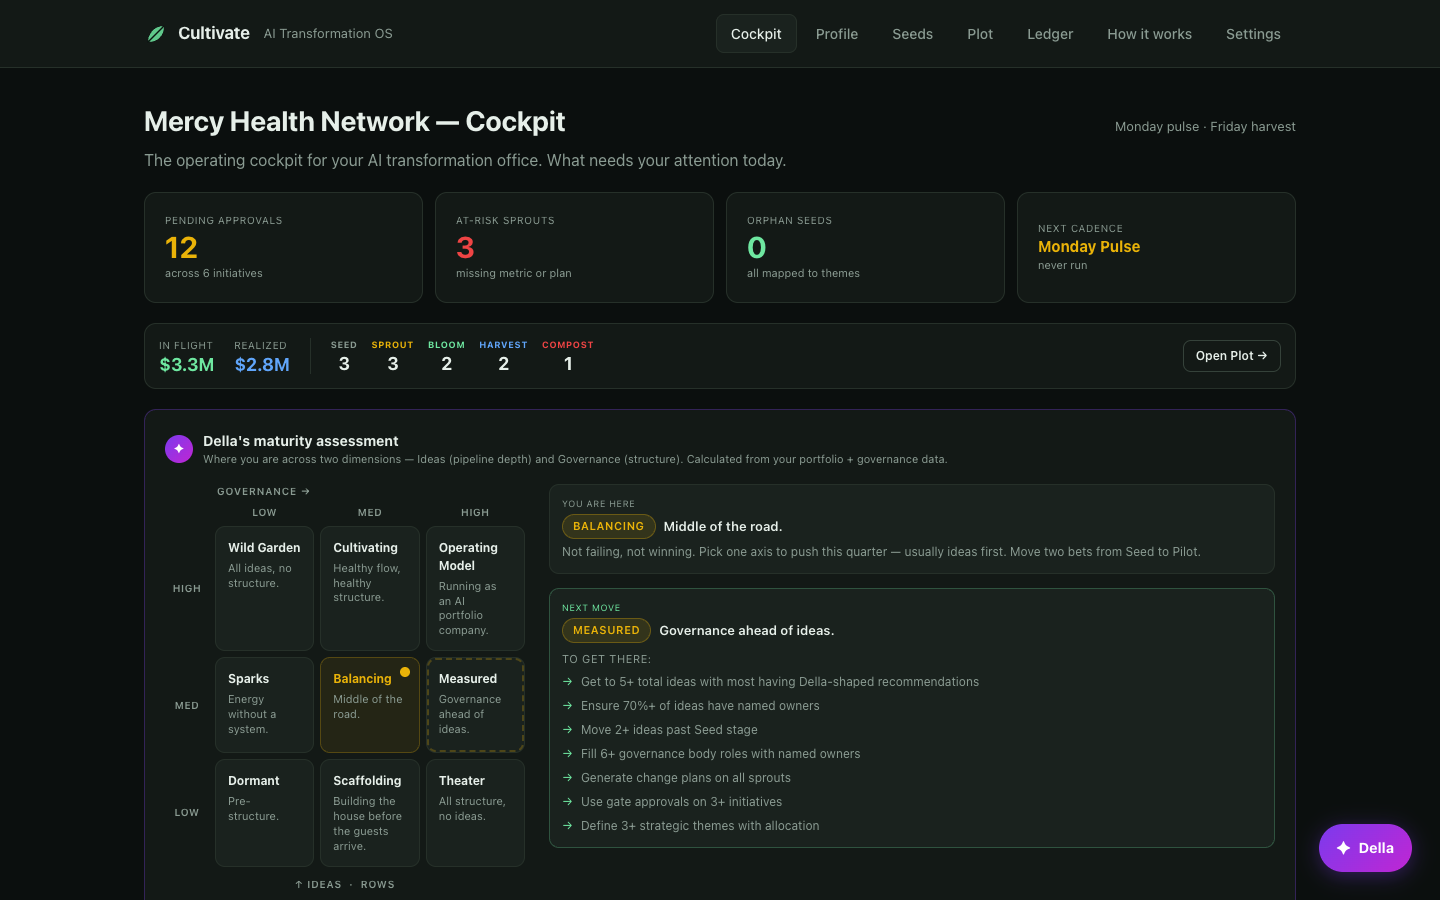Viewport: 1440px width, 900px height.
Task: Click 'Monday pulse · Friday harvest' text
Action: pos(1205,126)
